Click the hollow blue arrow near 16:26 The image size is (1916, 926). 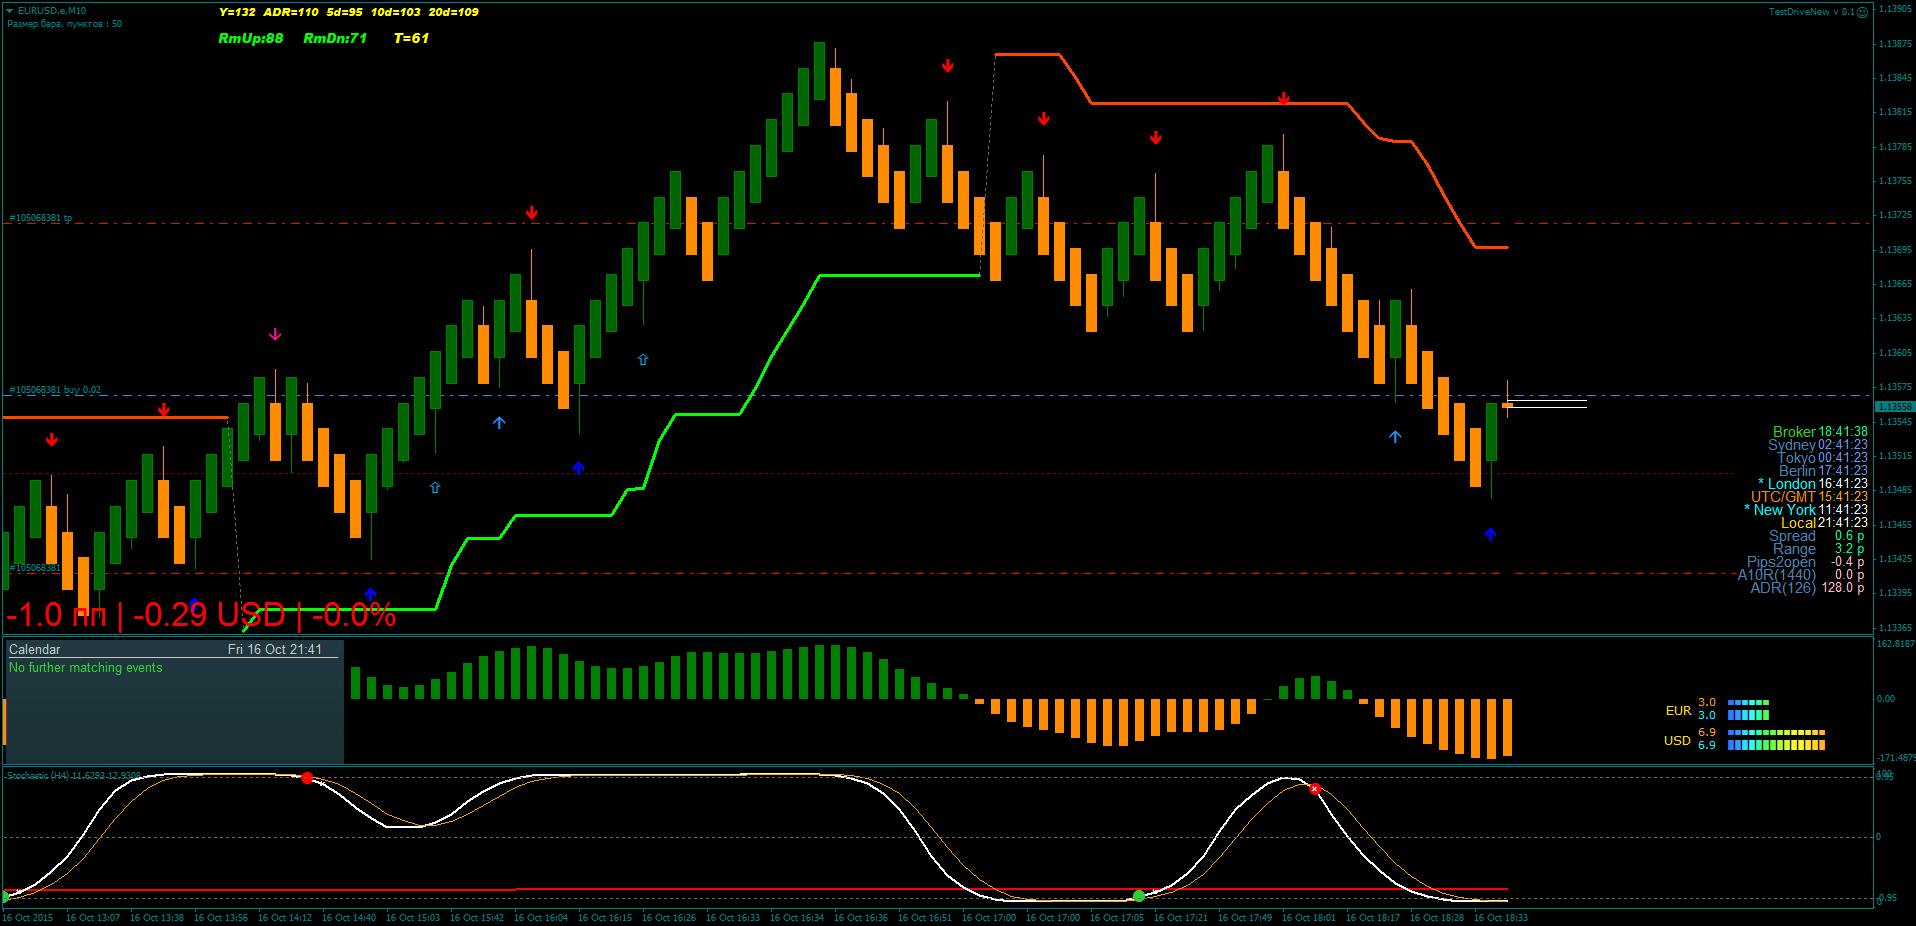pyautogui.click(x=643, y=359)
